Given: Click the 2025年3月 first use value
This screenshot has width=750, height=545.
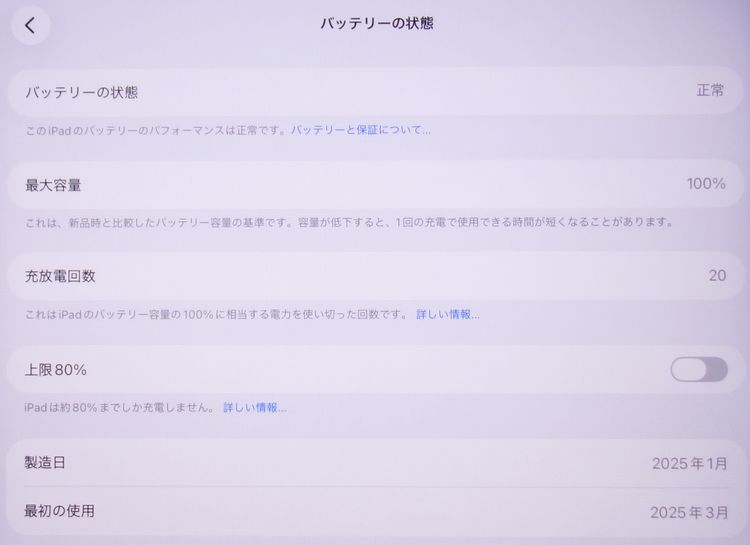Looking at the screenshot, I should [689, 513].
